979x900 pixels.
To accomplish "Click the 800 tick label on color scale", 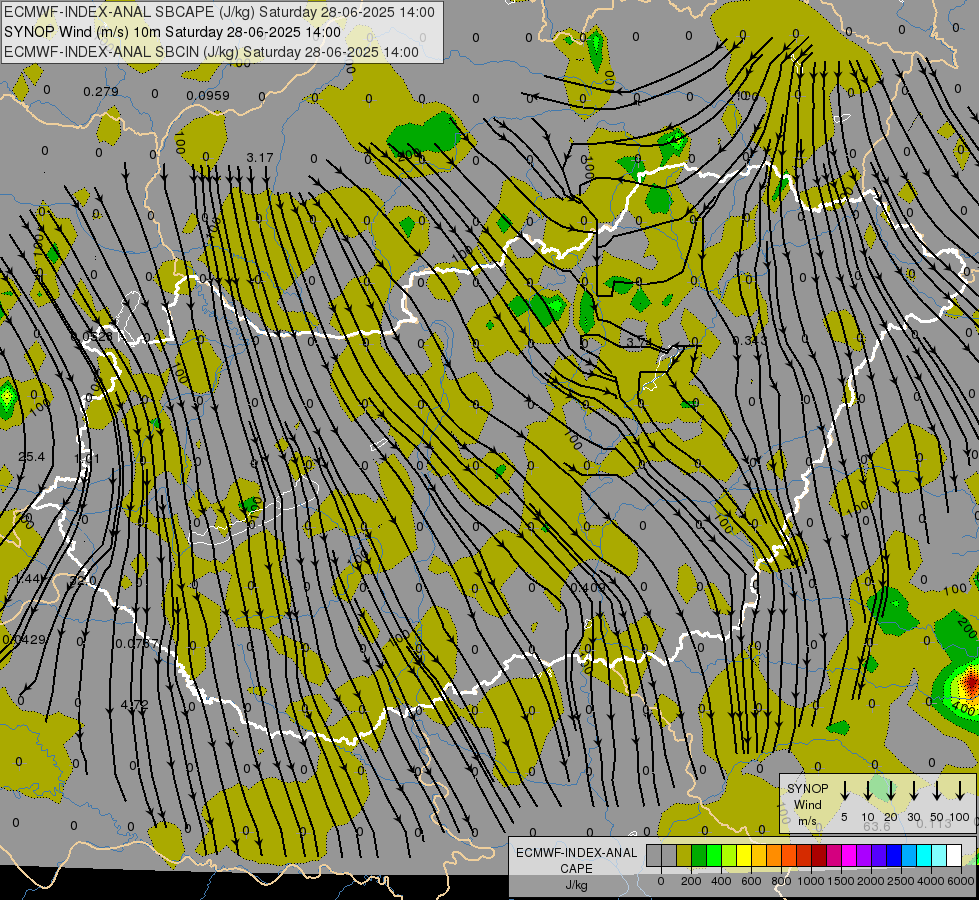I will (781, 881).
